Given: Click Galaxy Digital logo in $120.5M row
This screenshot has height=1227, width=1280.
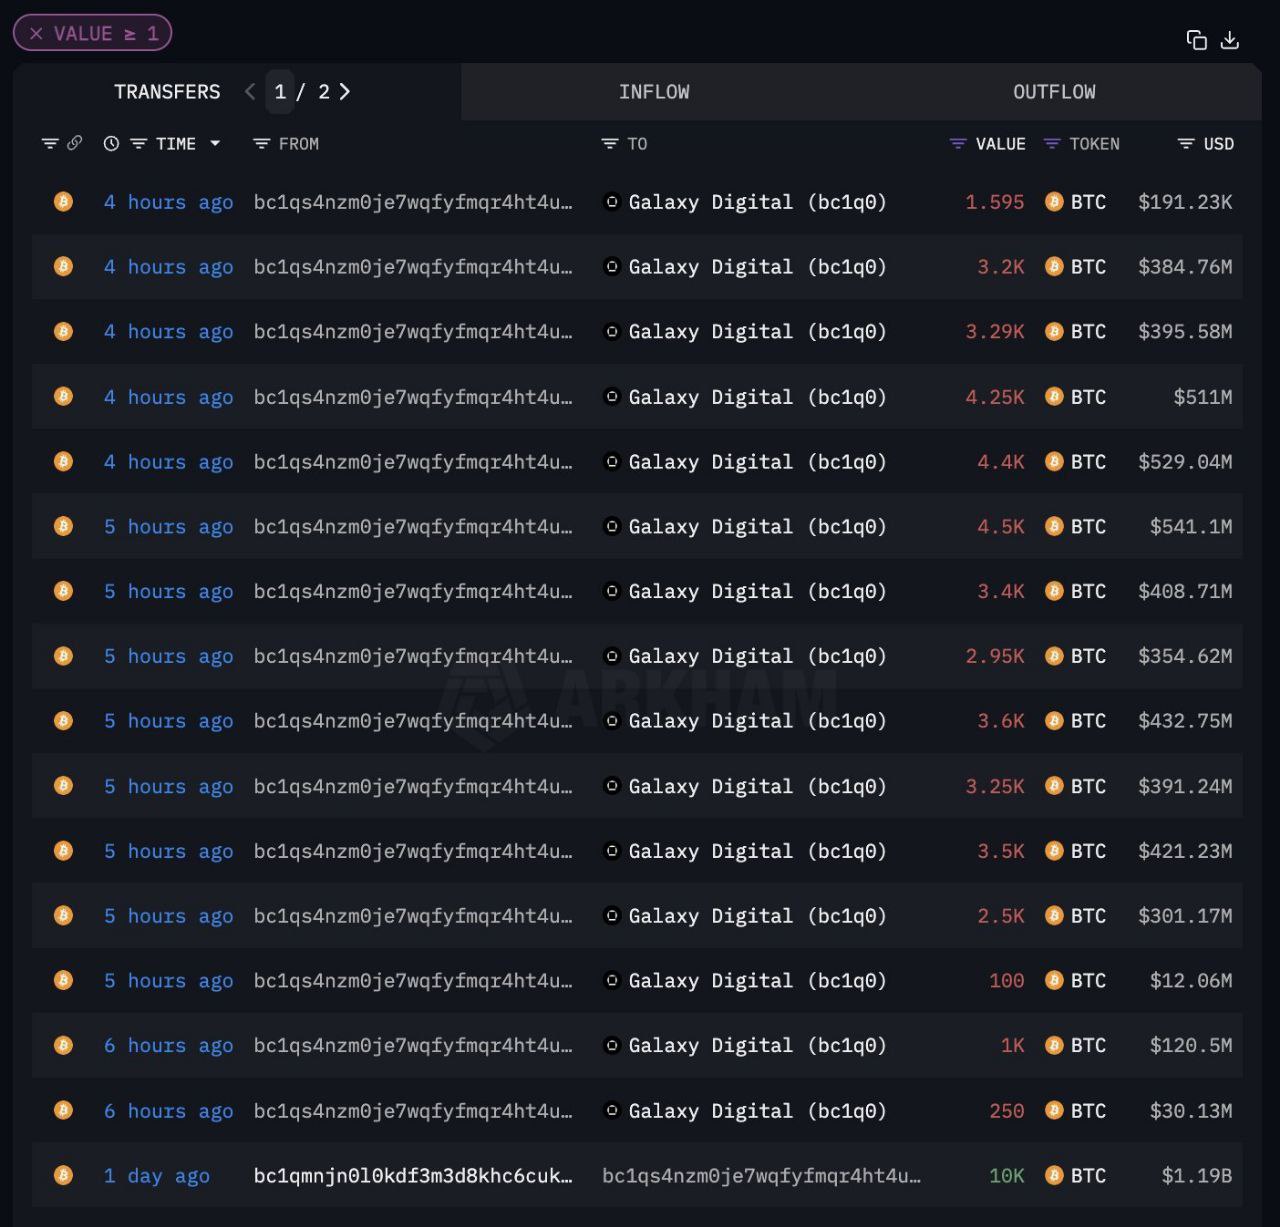Looking at the screenshot, I should [x=612, y=1046].
